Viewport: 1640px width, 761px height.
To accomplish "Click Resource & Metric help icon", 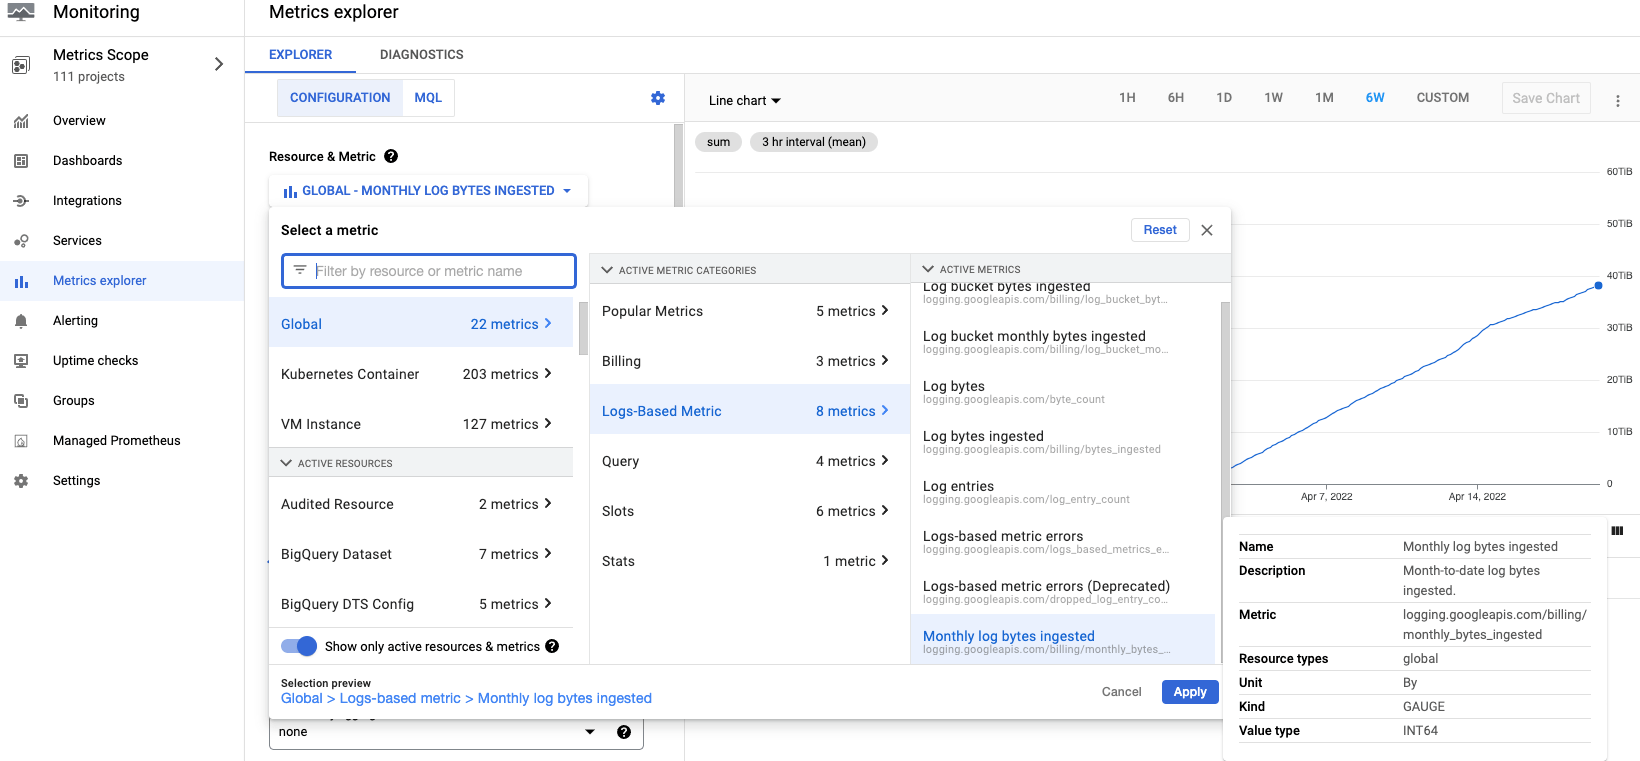I will click(391, 156).
